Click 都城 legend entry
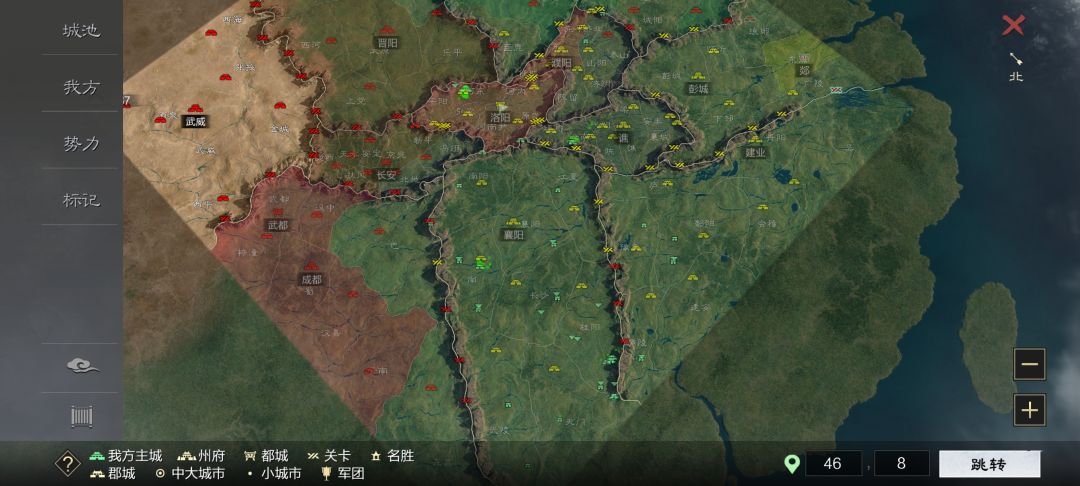This screenshot has width=1080, height=486. 266,456
